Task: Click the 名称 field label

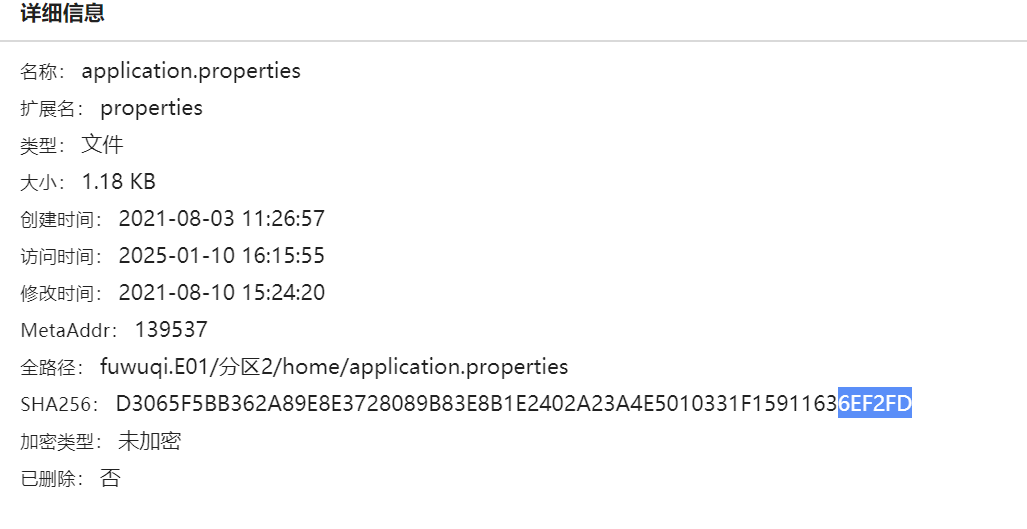Action: 41,72
